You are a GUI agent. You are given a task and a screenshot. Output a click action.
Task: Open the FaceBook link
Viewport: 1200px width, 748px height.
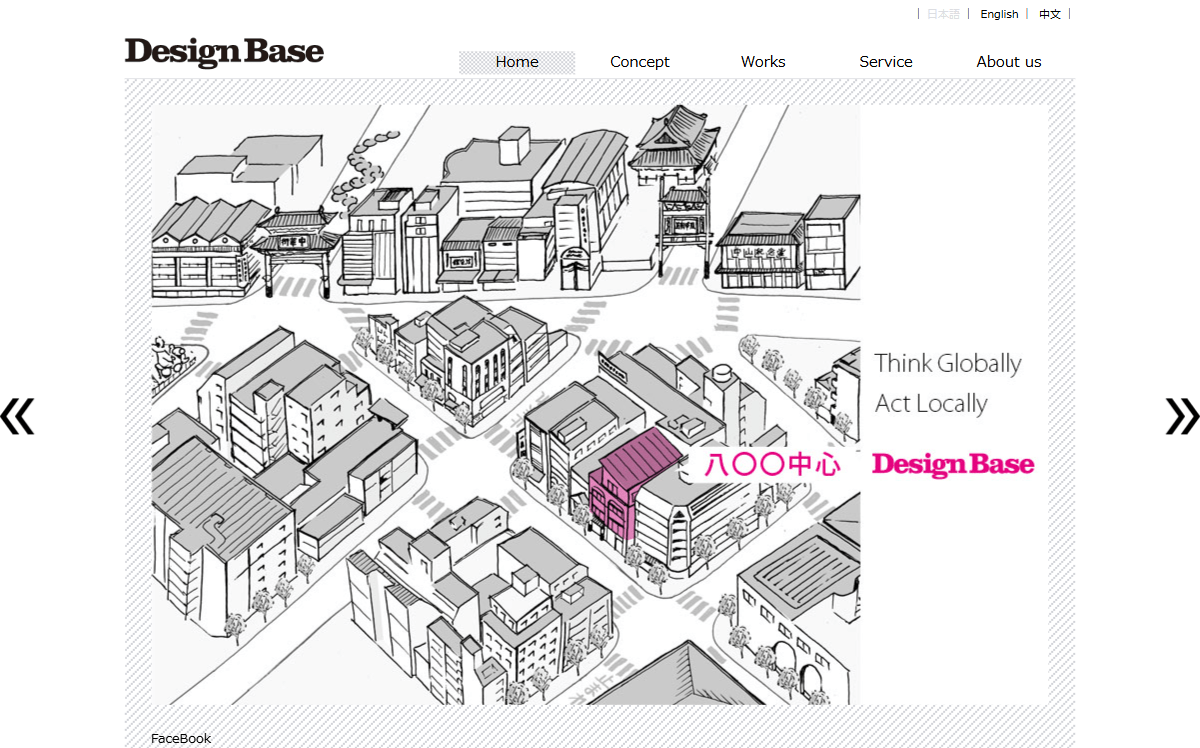pos(181,739)
